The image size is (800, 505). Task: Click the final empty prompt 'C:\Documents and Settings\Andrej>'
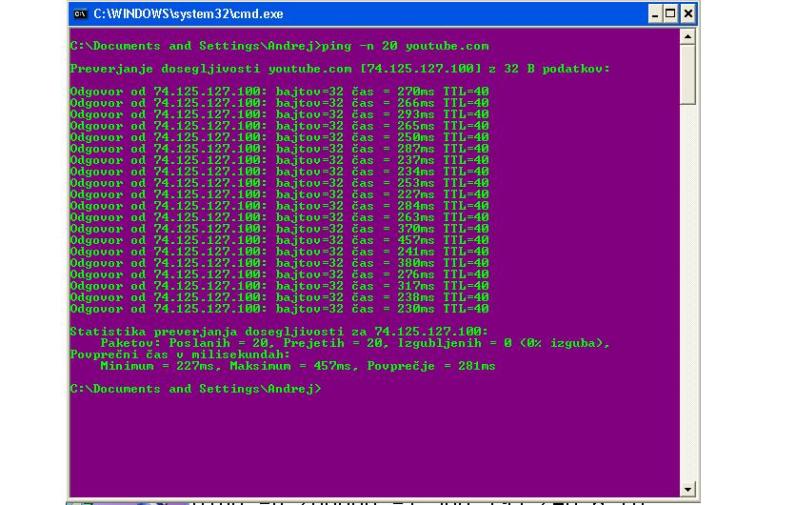pyautogui.click(x=196, y=388)
